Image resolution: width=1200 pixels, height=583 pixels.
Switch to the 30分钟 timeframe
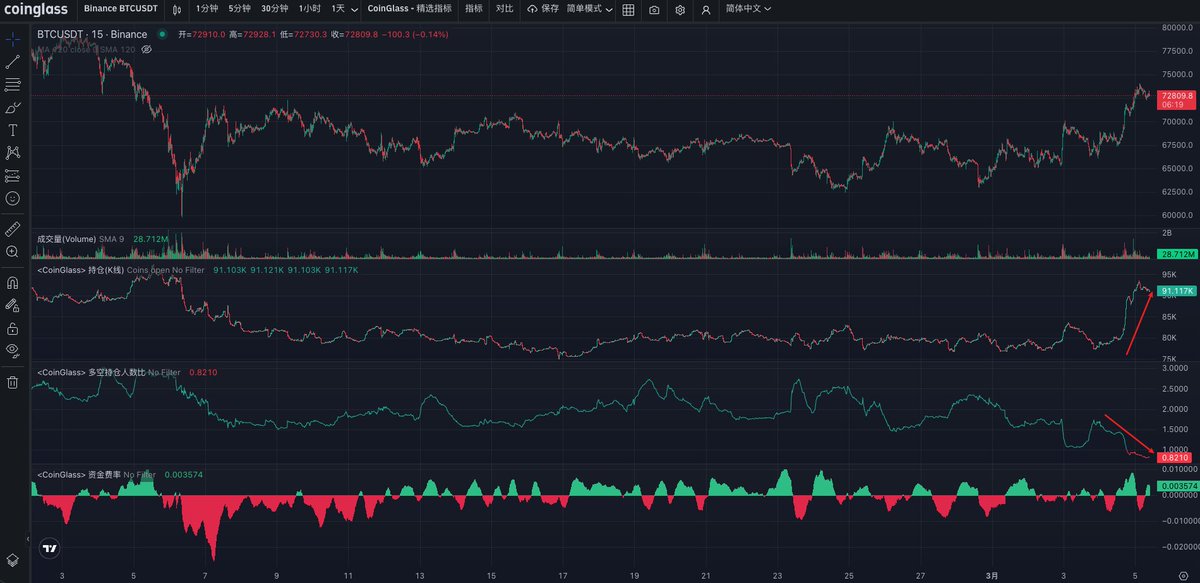tap(273, 8)
